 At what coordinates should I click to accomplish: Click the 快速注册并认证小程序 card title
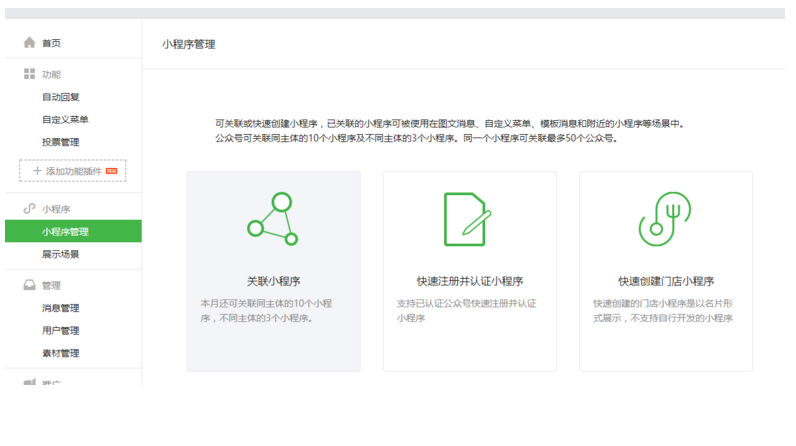point(469,281)
